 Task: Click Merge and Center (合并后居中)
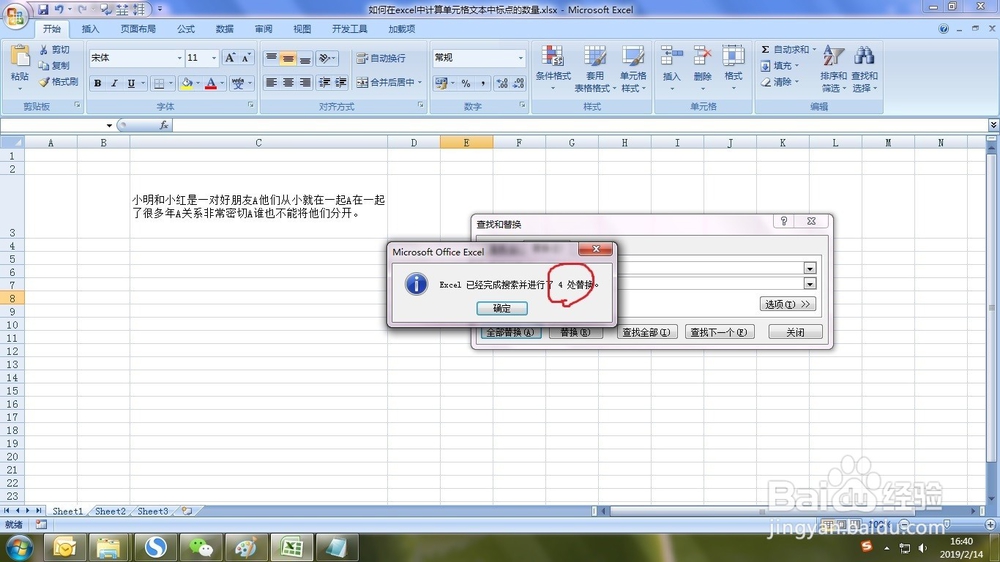point(388,82)
